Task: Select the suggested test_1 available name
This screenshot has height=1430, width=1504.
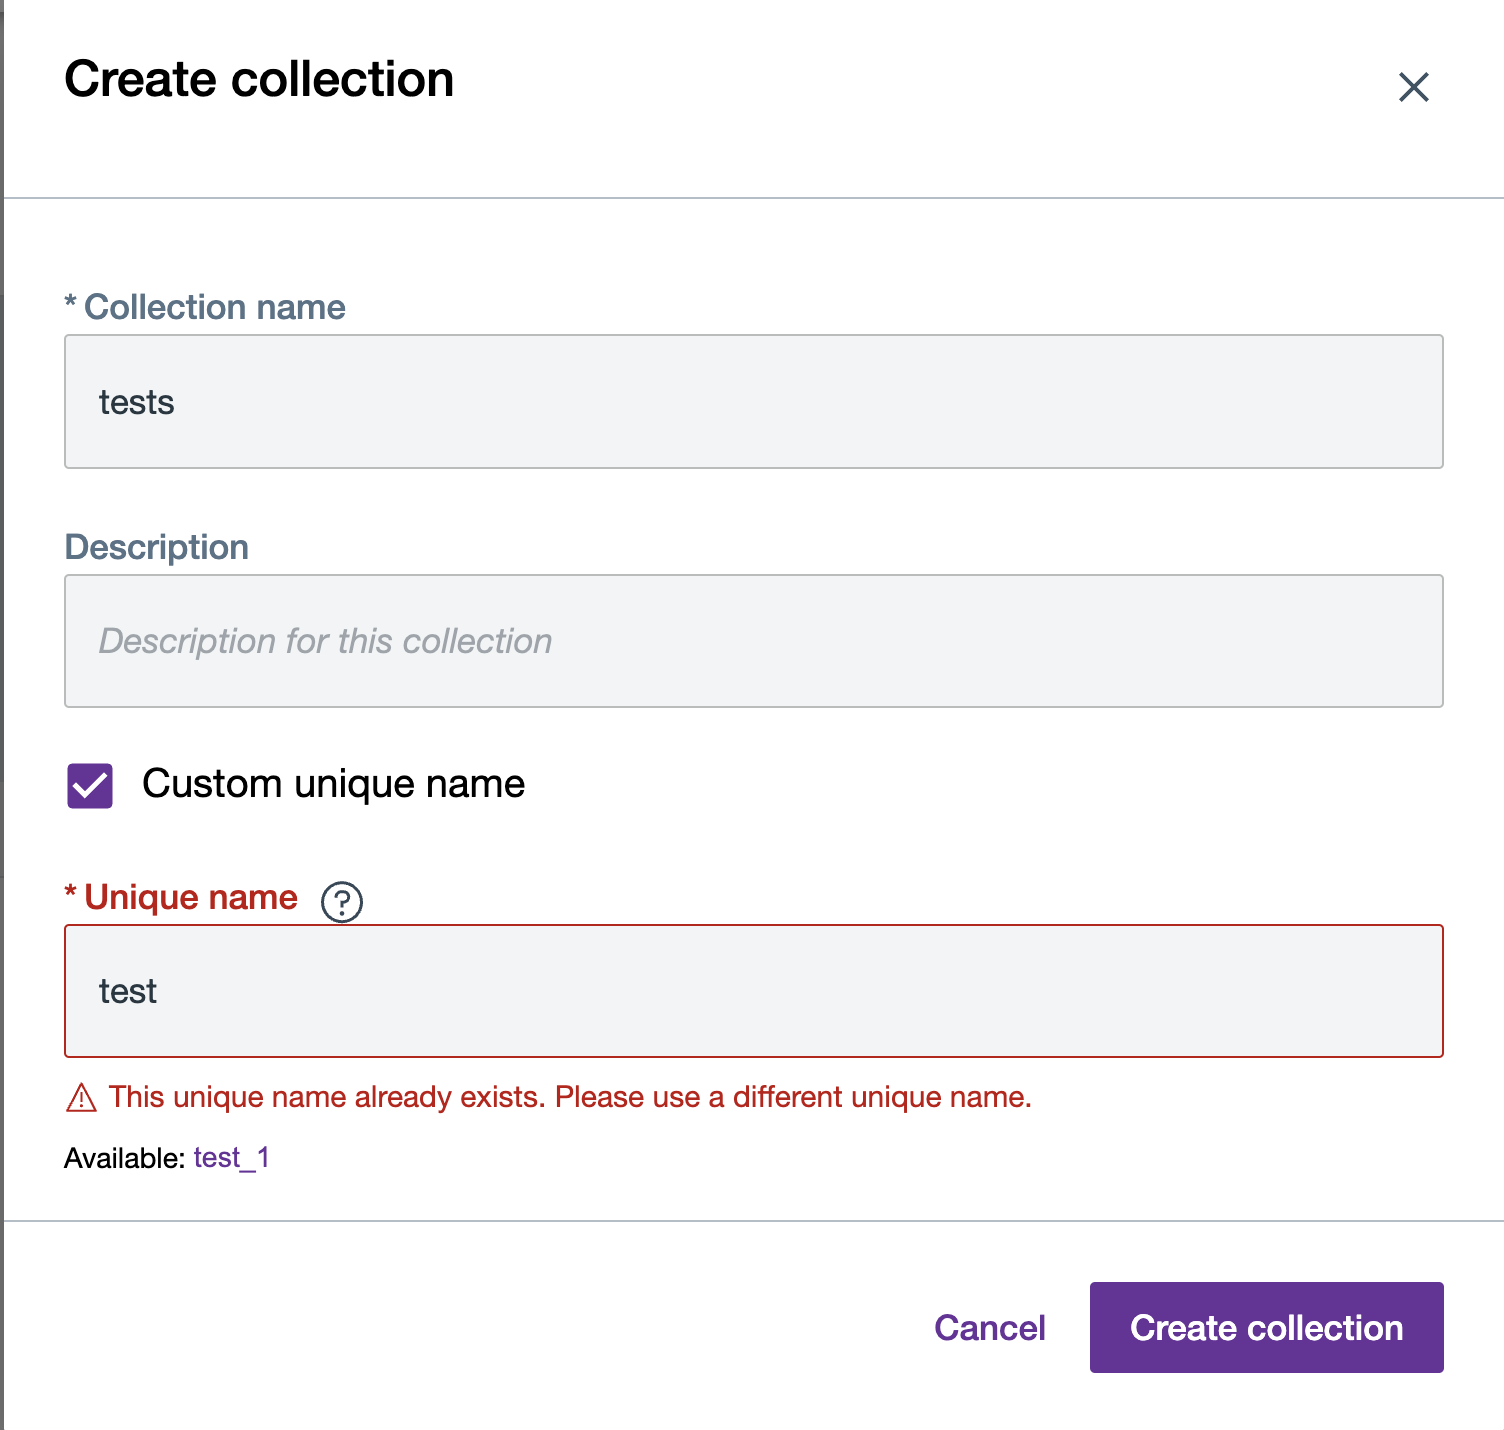Action: click(231, 1158)
